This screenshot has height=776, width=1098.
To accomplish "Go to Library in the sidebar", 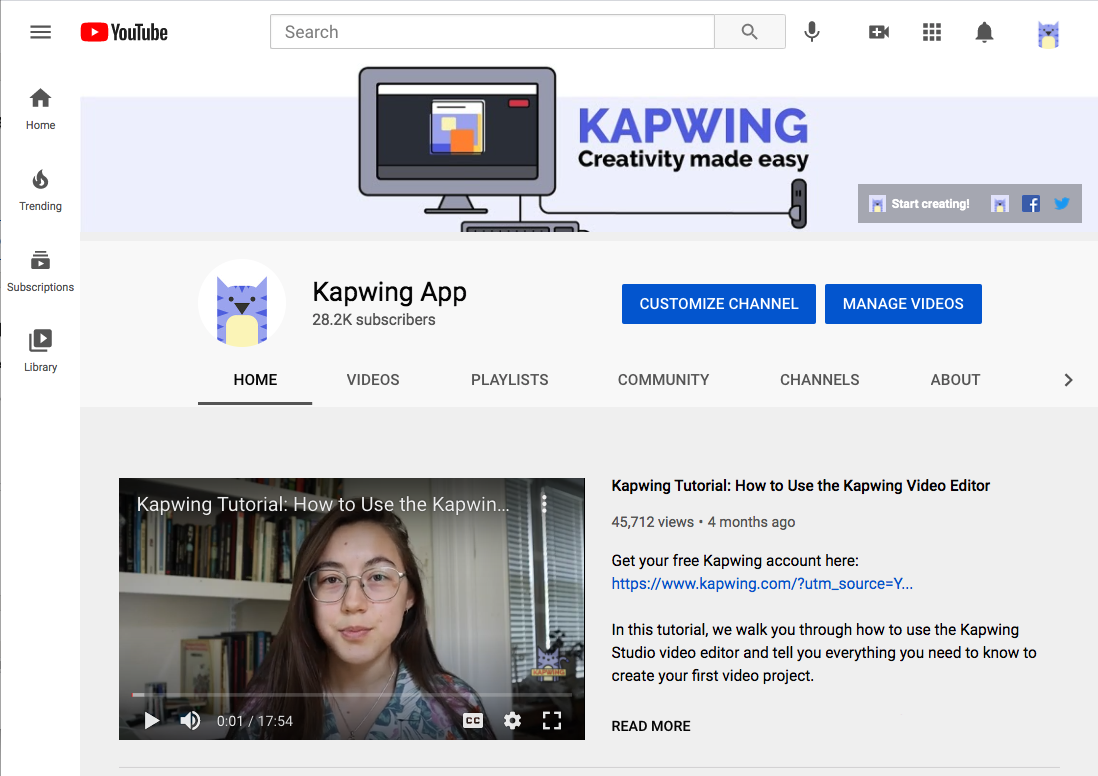I will [40, 350].
